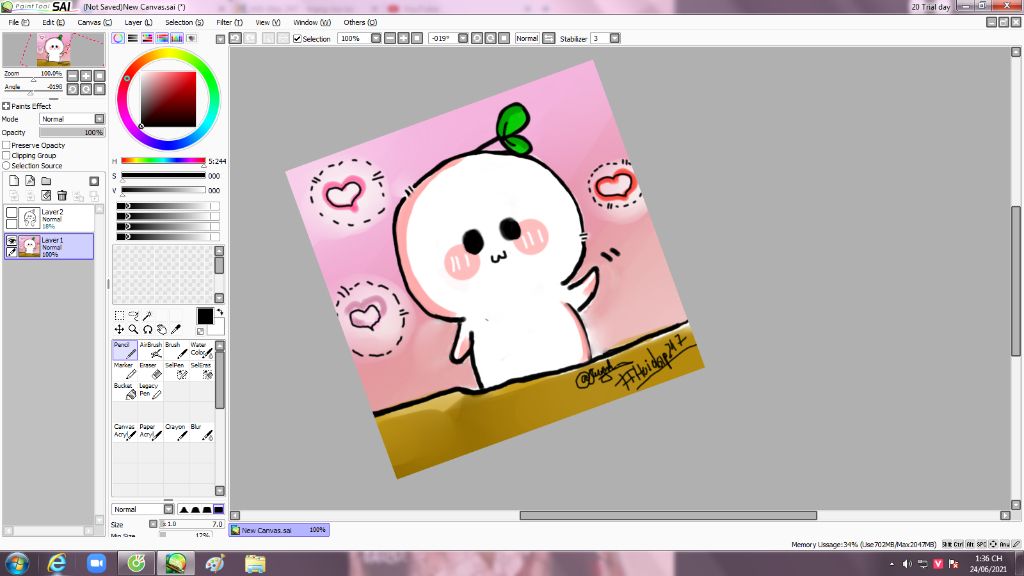Show Layer2 via its visibility box
This screenshot has height=576, width=1024.
tap(11, 212)
